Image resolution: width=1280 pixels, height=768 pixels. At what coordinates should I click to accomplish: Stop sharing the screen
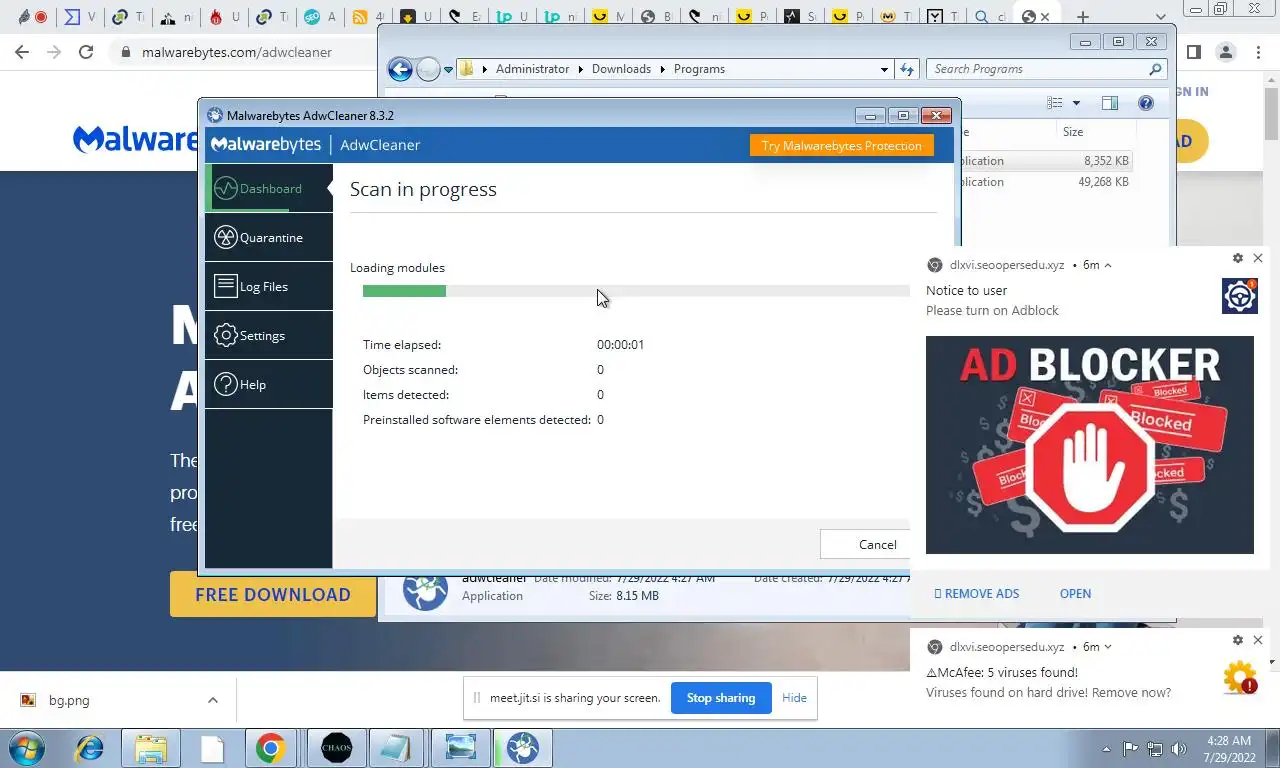coord(721,698)
